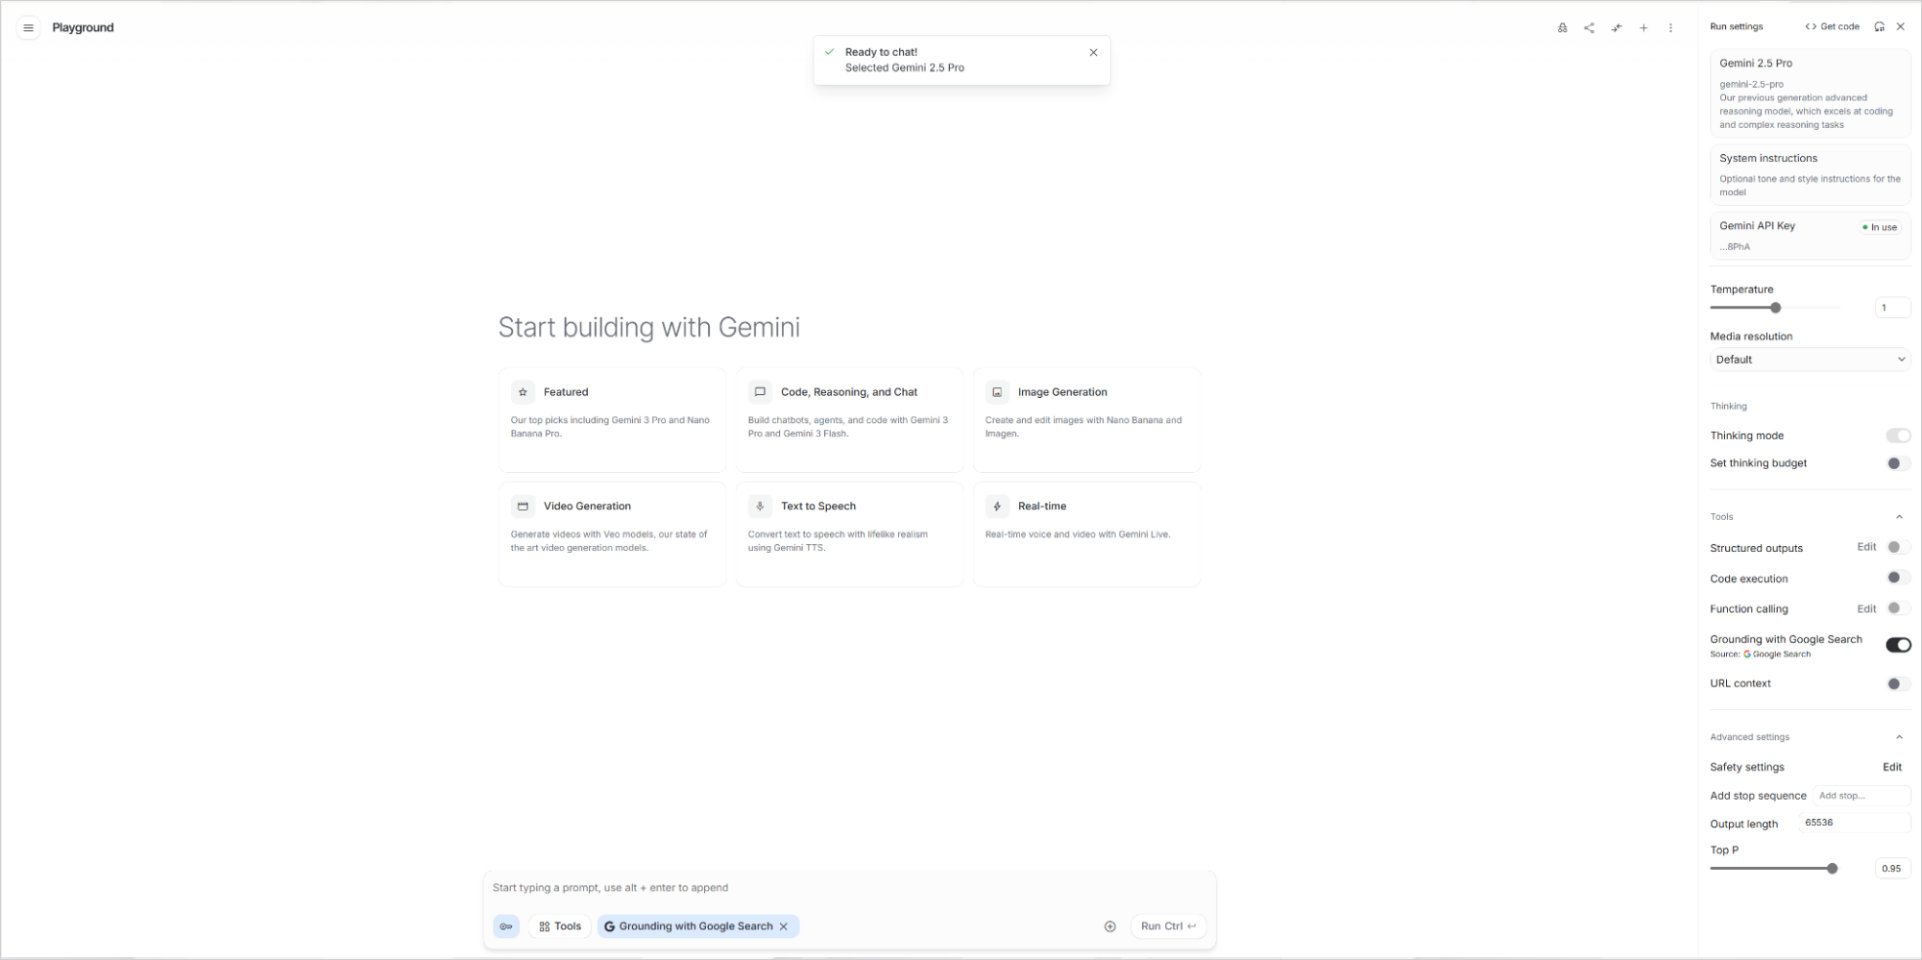
Task: Remove the Grounding with Google Search chip
Action: [x=784, y=926]
